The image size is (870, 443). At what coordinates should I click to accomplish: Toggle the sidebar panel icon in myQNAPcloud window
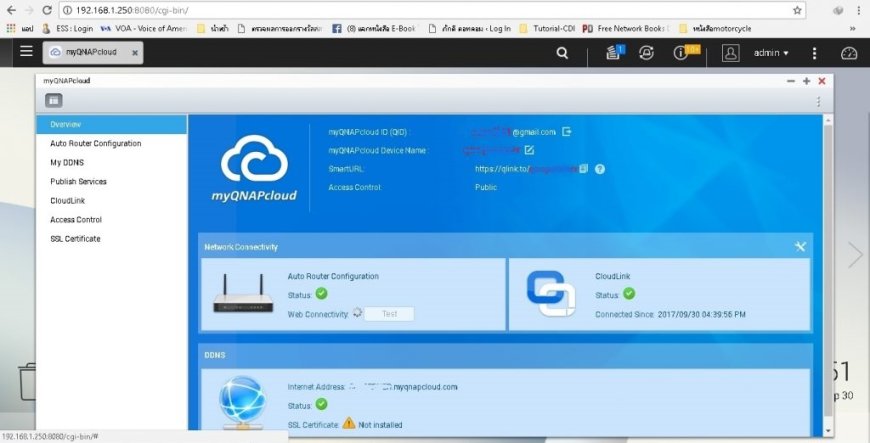pyautogui.click(x=53, y=100)
